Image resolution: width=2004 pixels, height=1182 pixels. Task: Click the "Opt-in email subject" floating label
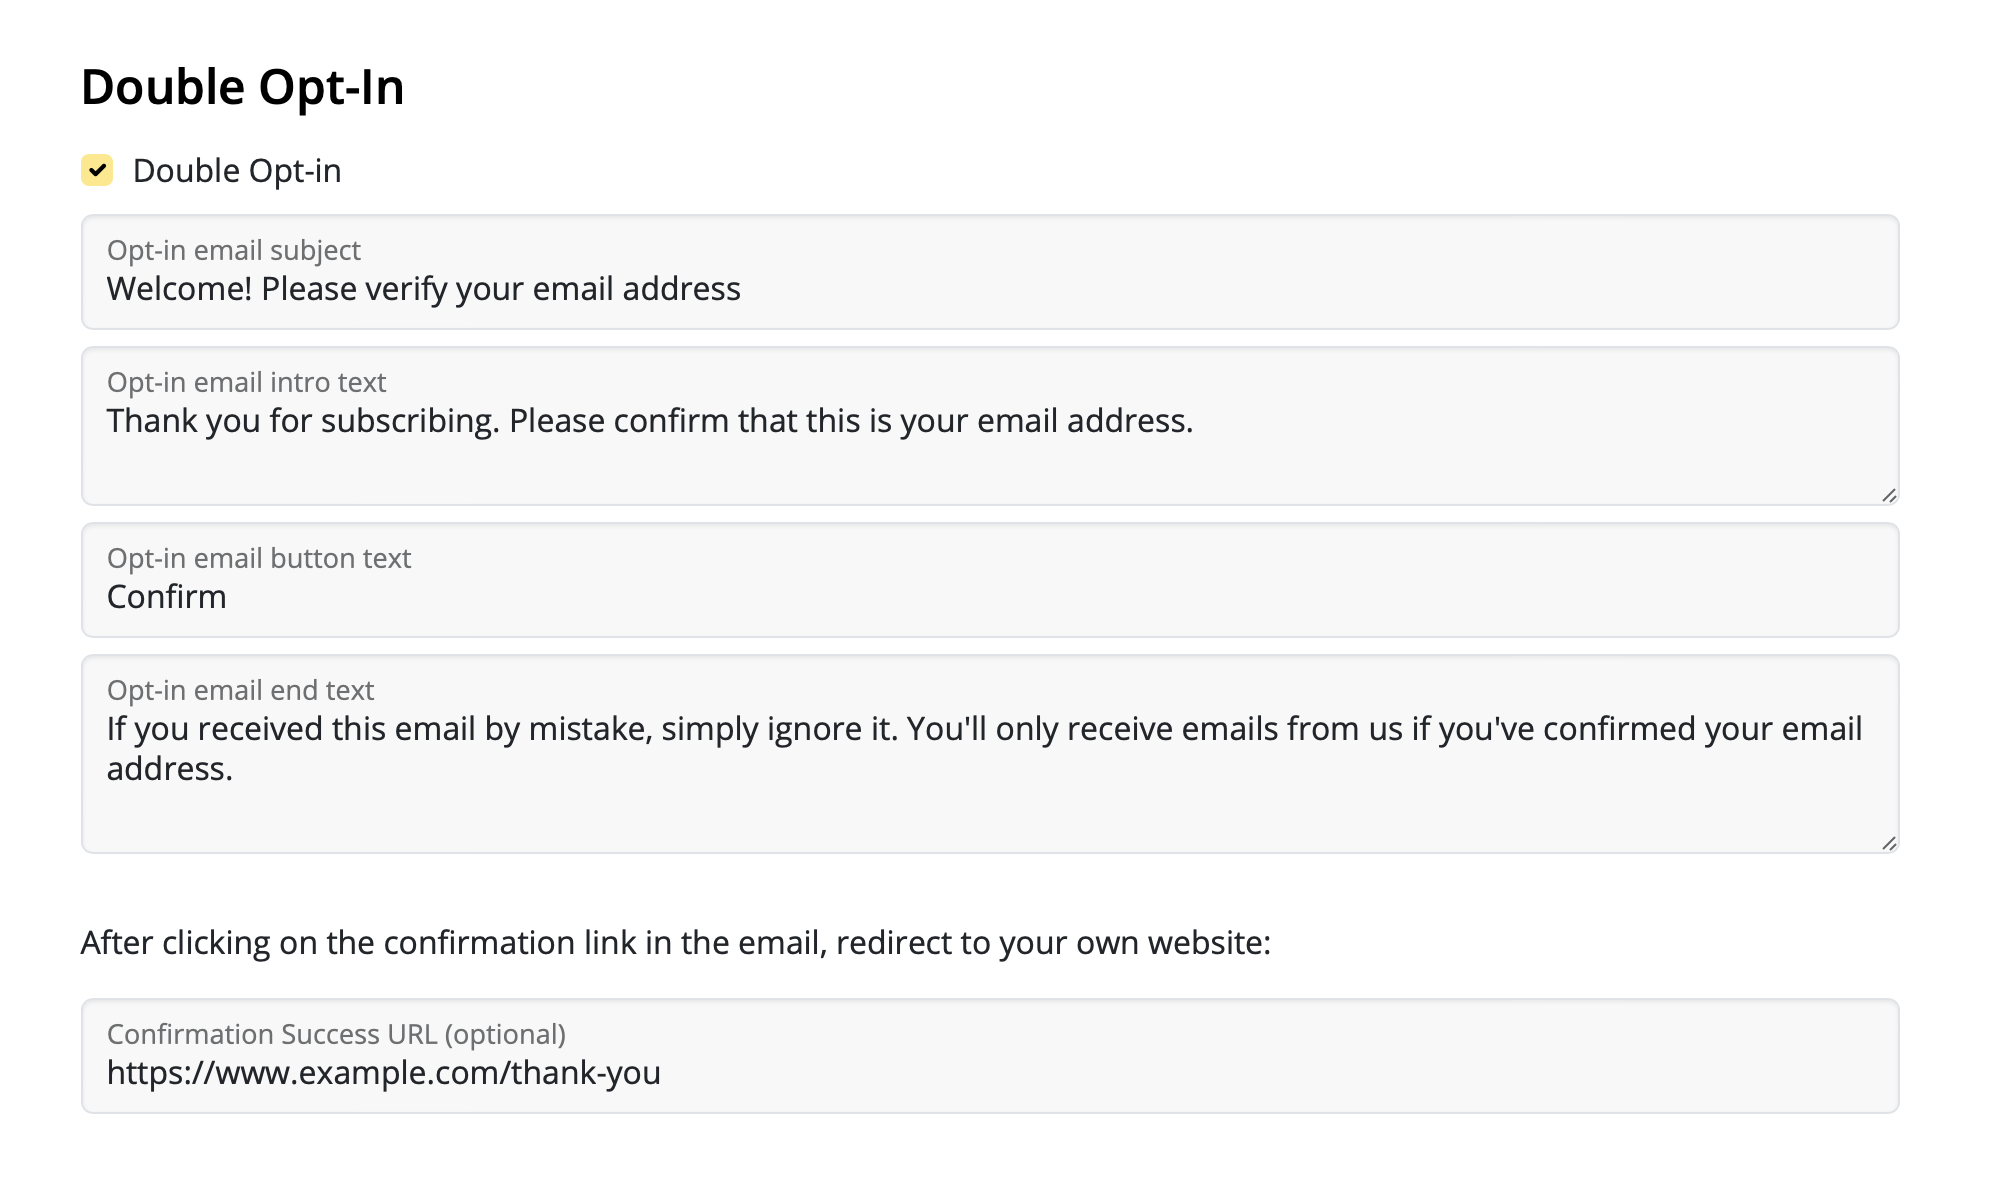[x=234, y=250]
